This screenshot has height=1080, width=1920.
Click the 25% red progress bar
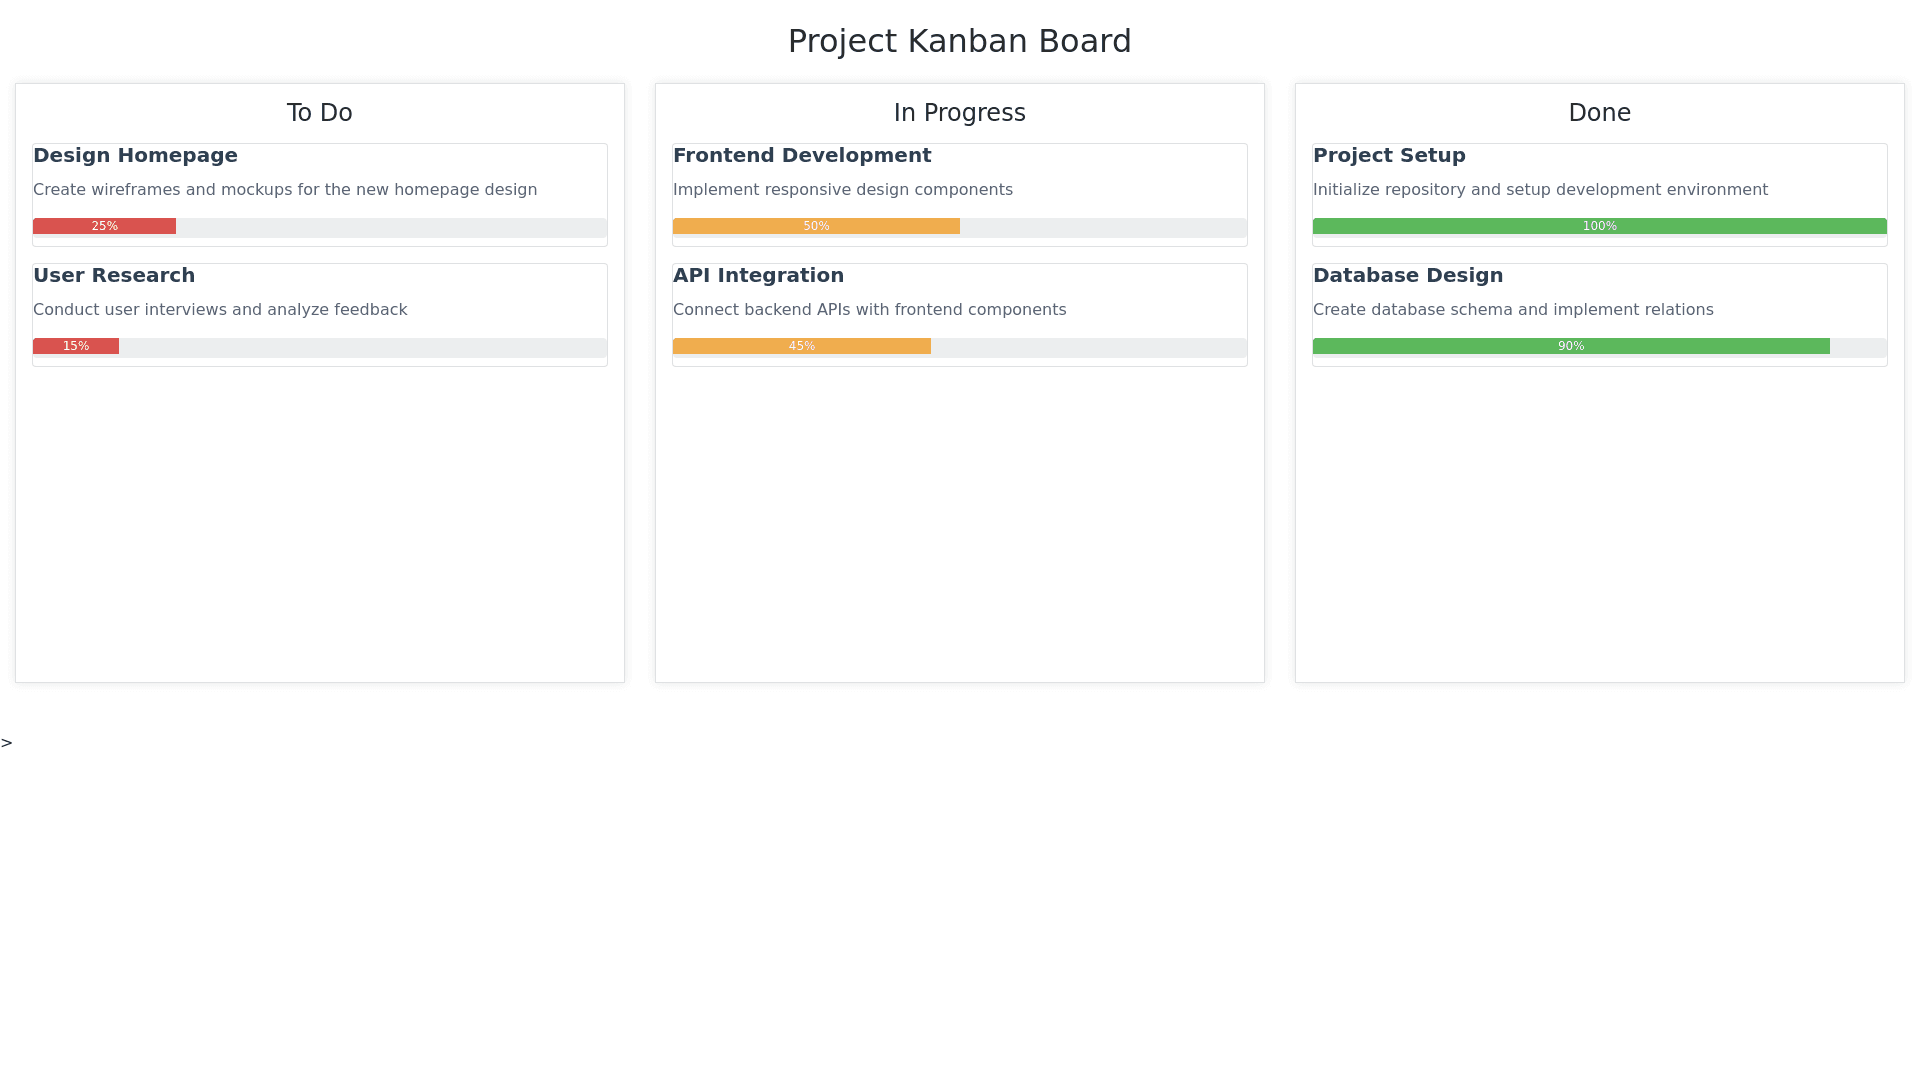click(104, 227)
